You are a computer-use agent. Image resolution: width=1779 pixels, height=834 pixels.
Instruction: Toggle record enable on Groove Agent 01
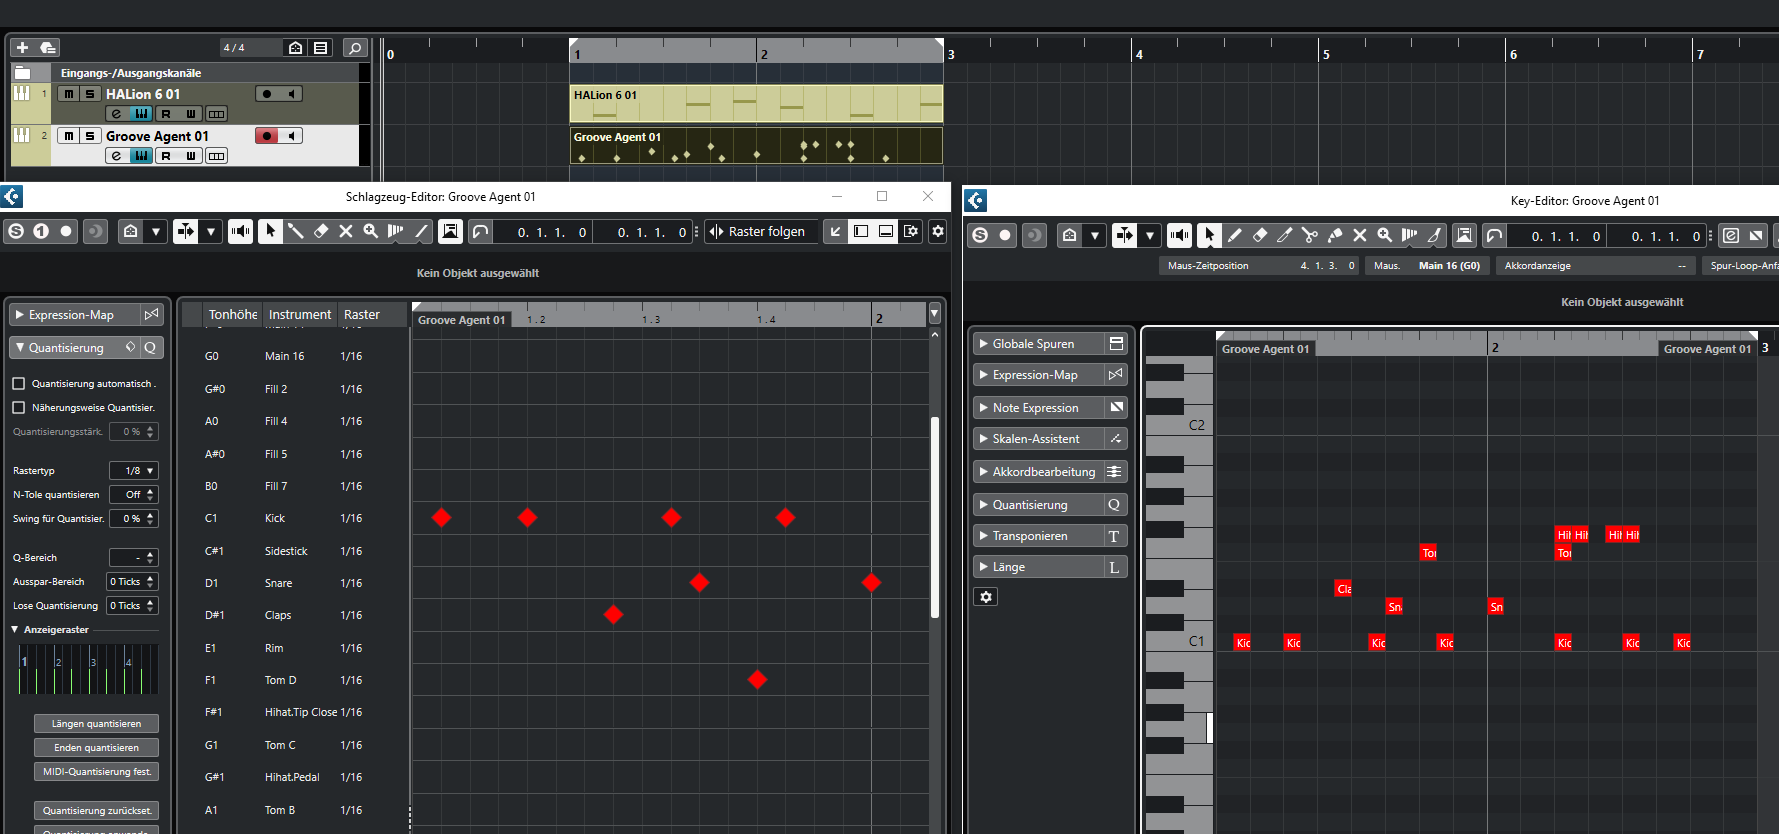pos(267,136)
